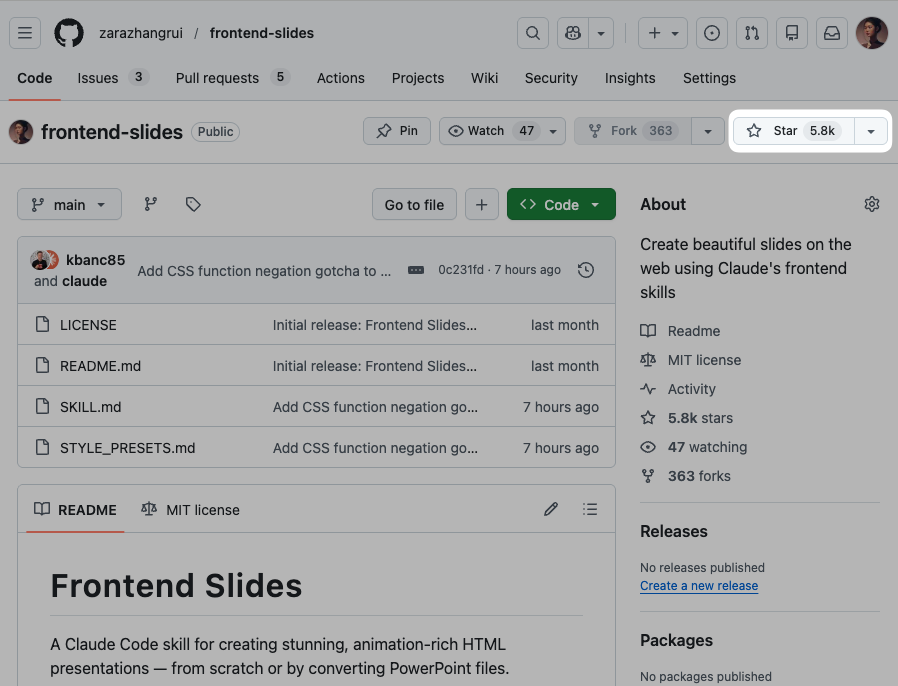View branches via the branch icon
The width and height of the screenshot is (898, 686).
point(151,204)
